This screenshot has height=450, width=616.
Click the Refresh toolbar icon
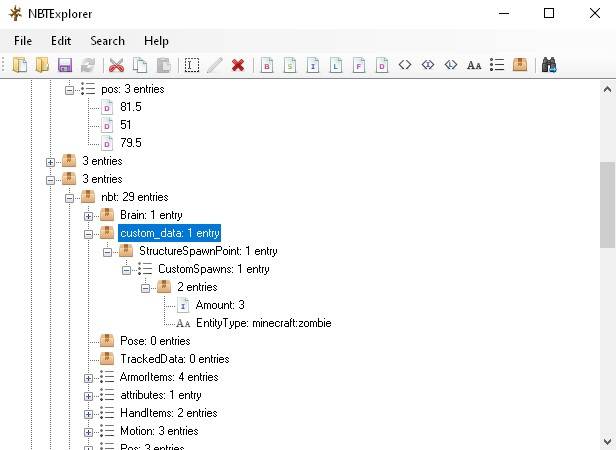coord(88,65)
